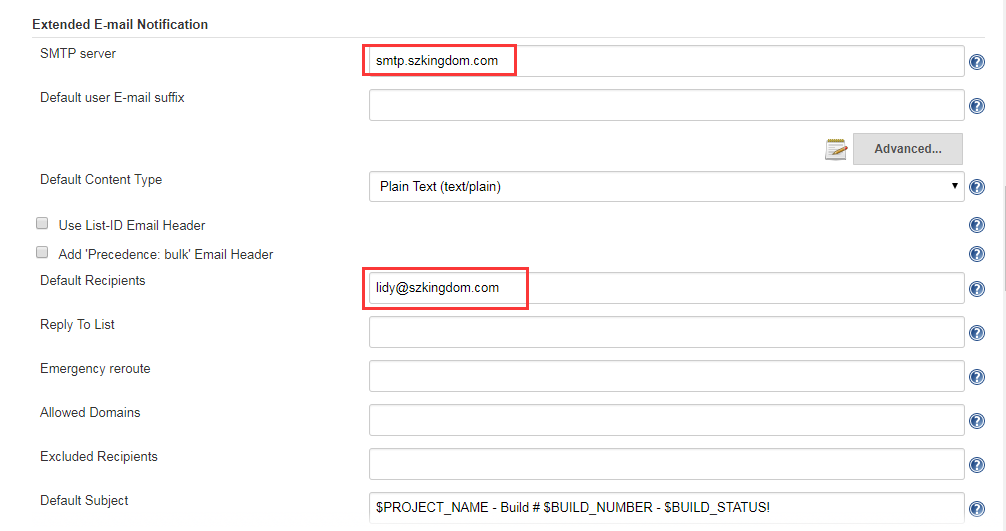Show help for Precedence bulk Email Header
The image size is (1006, 531).
point(976,254)
